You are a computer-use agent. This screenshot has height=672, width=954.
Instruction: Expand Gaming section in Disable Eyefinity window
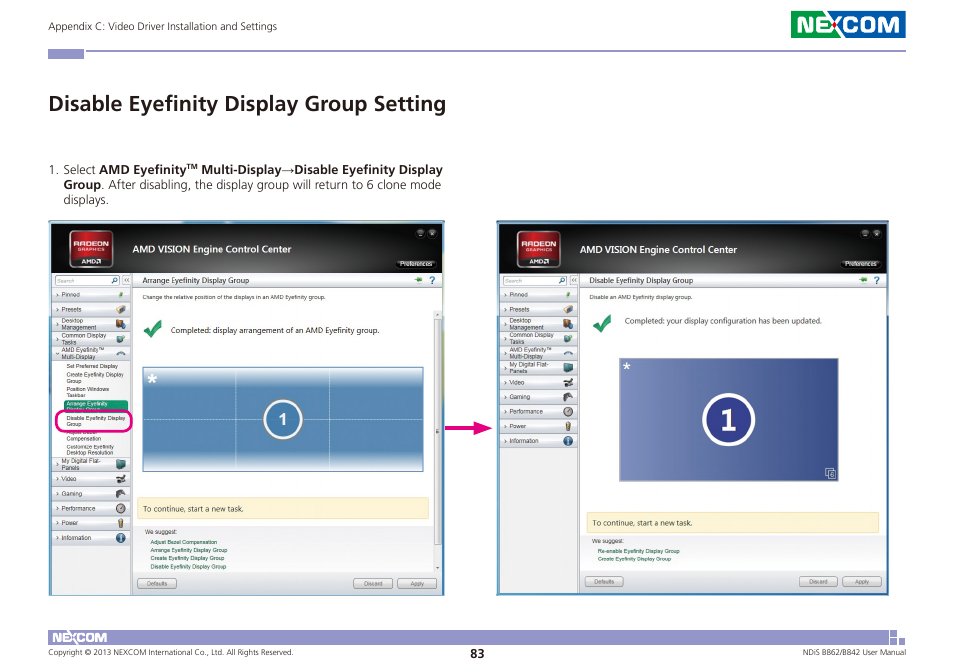coord(505,397)
